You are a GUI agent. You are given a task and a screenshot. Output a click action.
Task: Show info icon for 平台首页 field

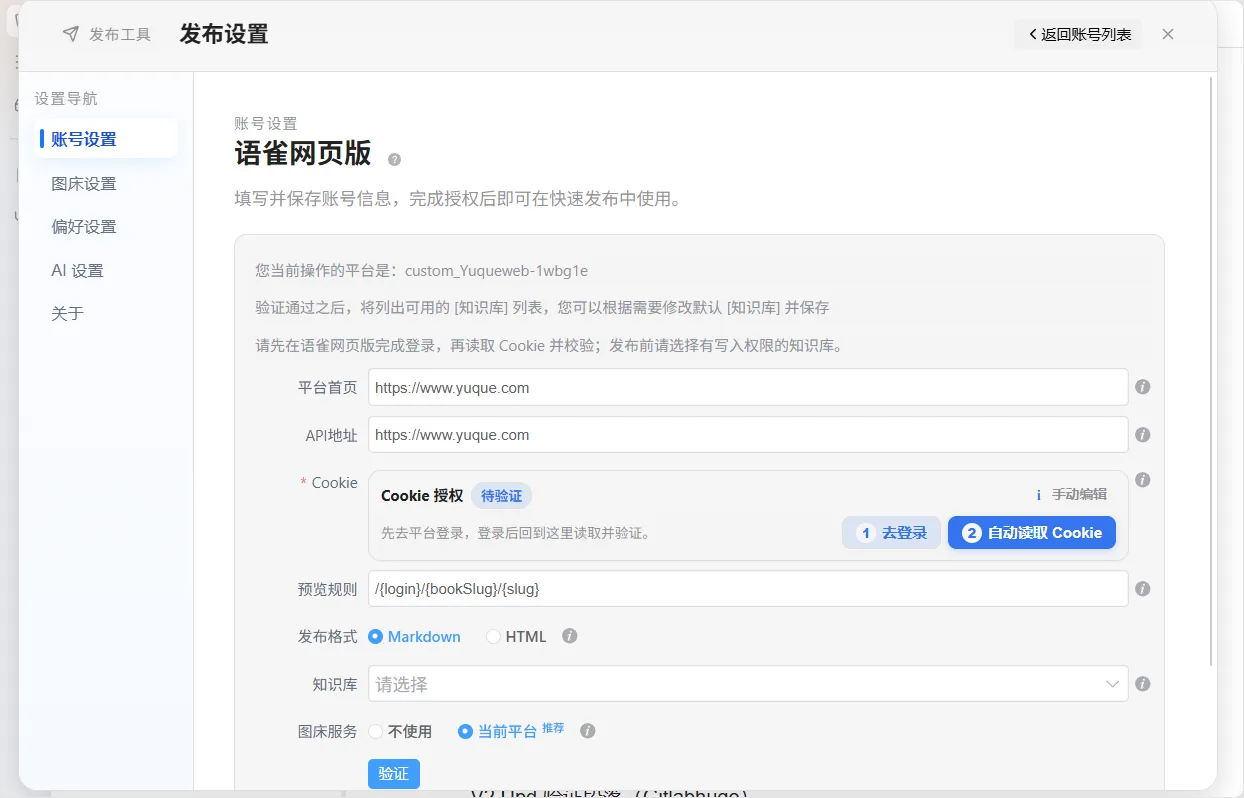point(1143,387)
